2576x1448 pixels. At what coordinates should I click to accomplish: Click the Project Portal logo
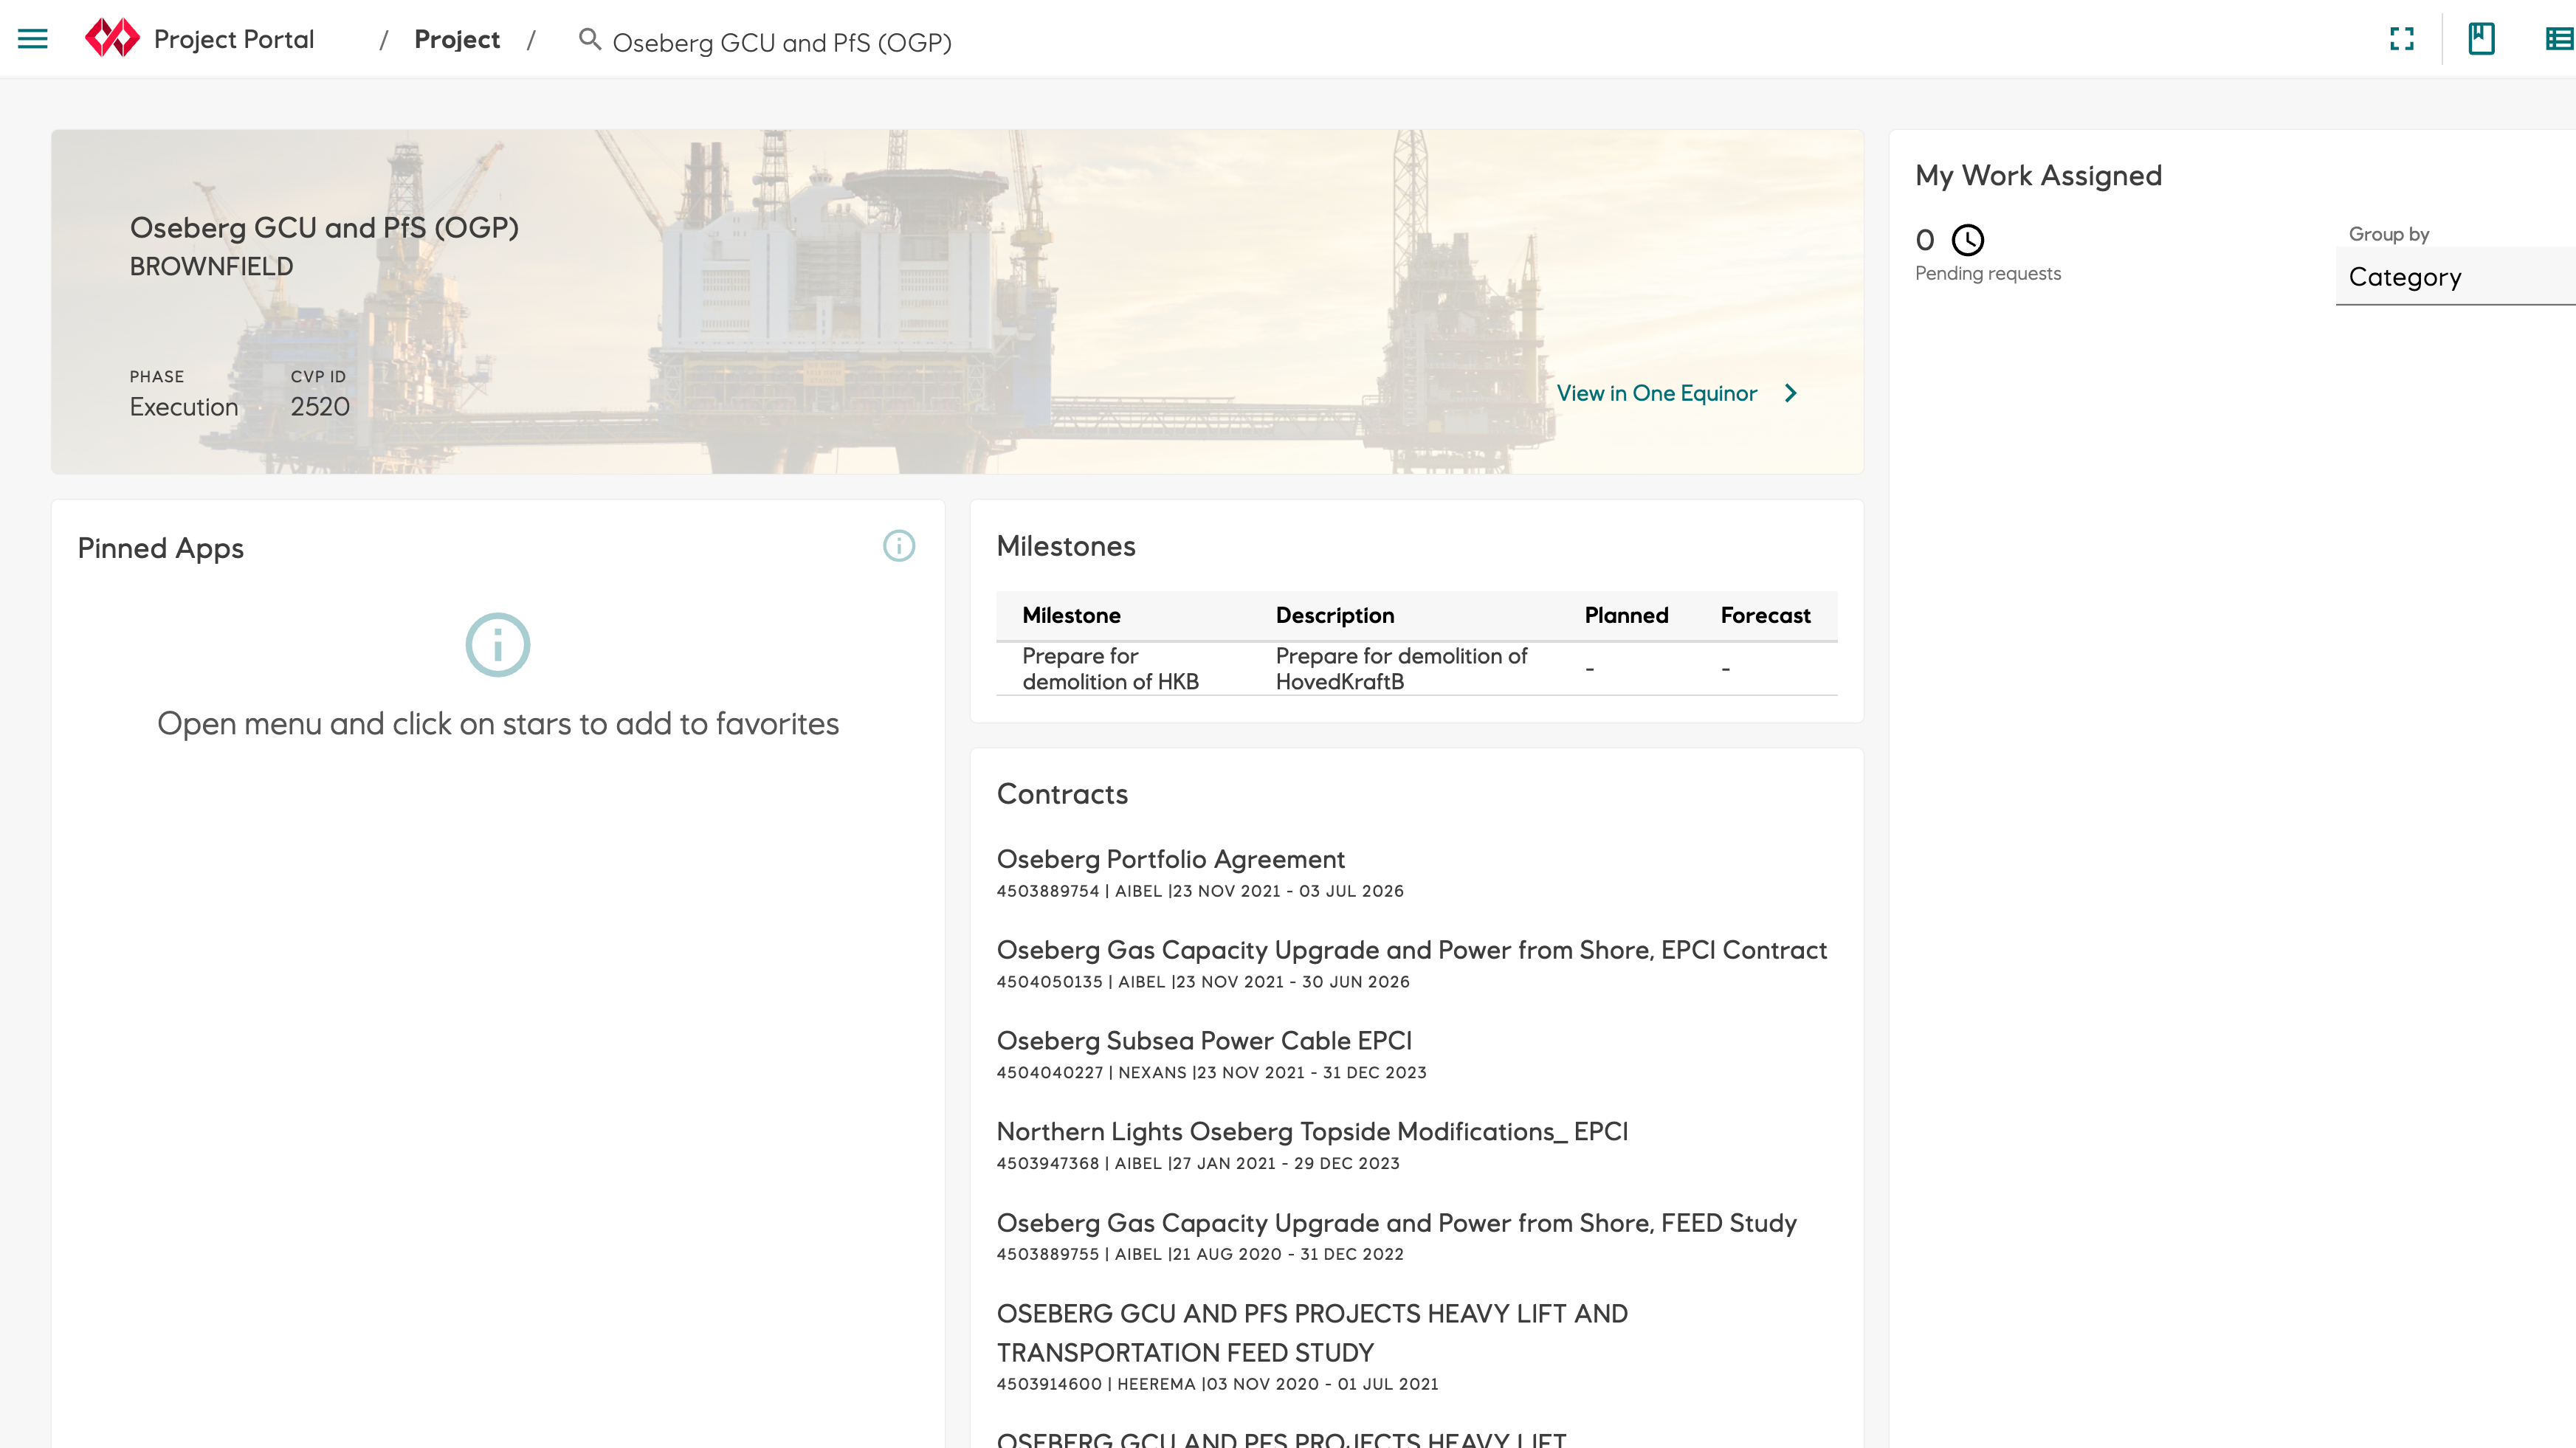(x=112, y=38)
